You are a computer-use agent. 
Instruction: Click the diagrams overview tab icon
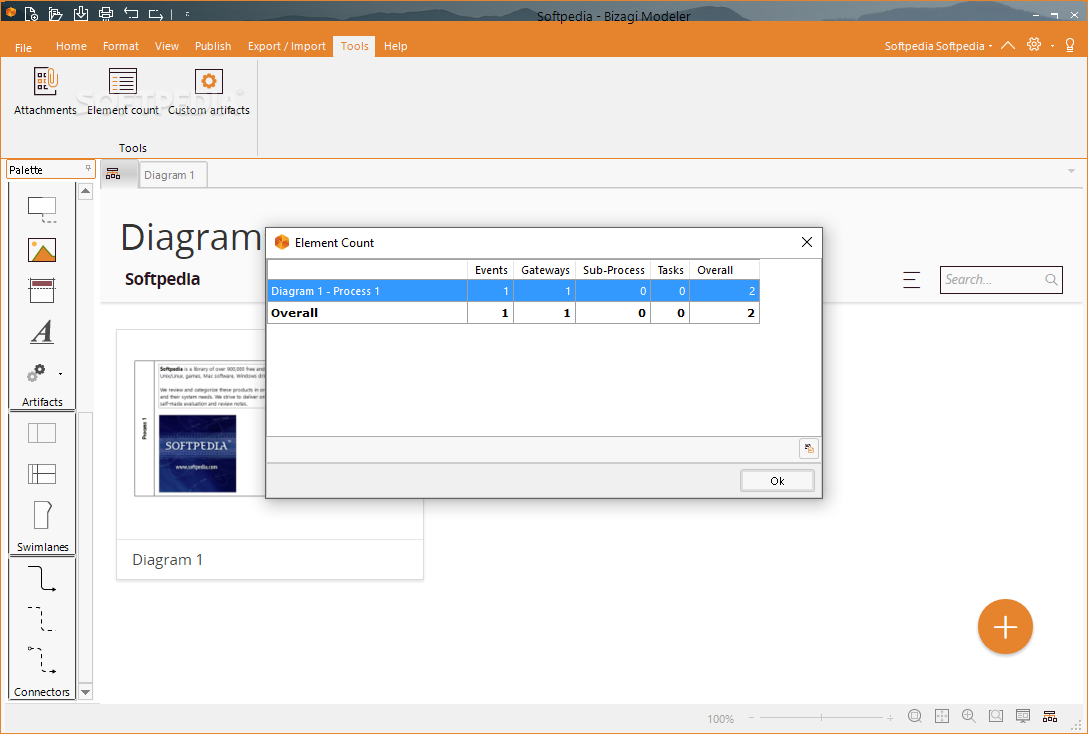[x=113, y=175]
